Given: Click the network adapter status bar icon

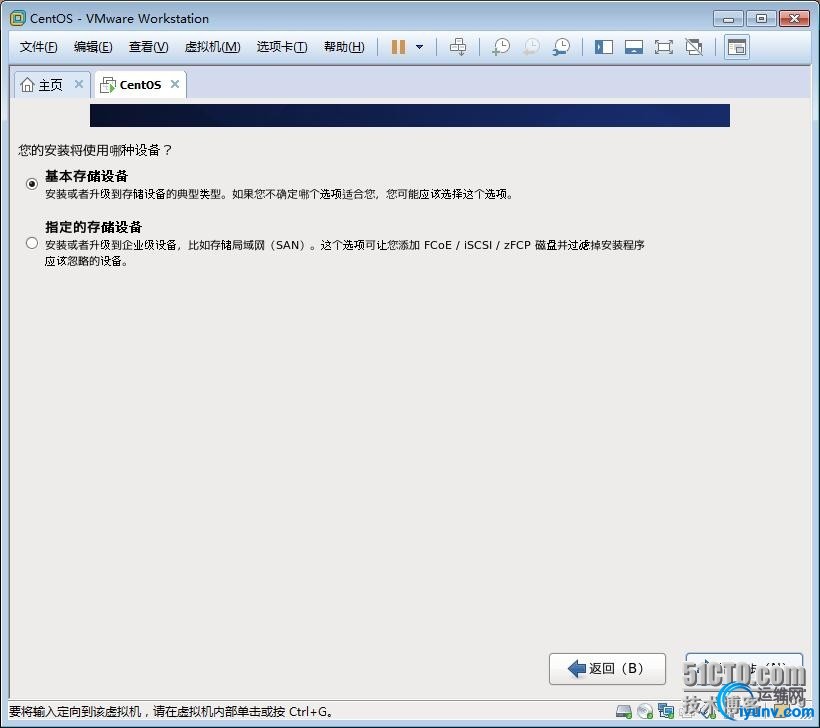Looking at the screenshot, I should pos(666,711).
